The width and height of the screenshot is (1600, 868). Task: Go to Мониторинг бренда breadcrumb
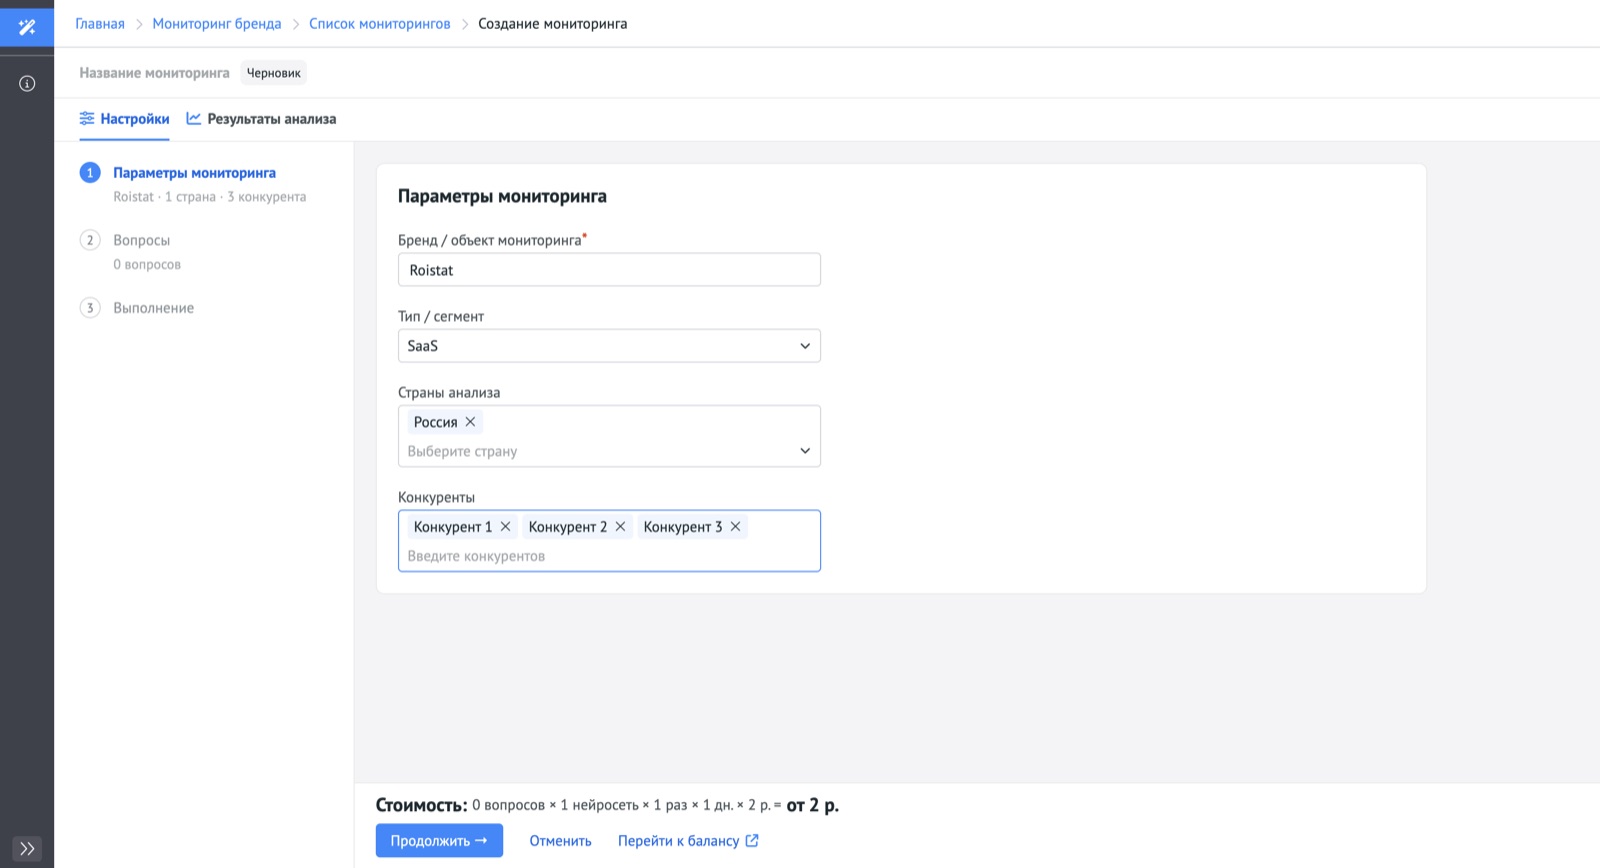click(217, 23)
